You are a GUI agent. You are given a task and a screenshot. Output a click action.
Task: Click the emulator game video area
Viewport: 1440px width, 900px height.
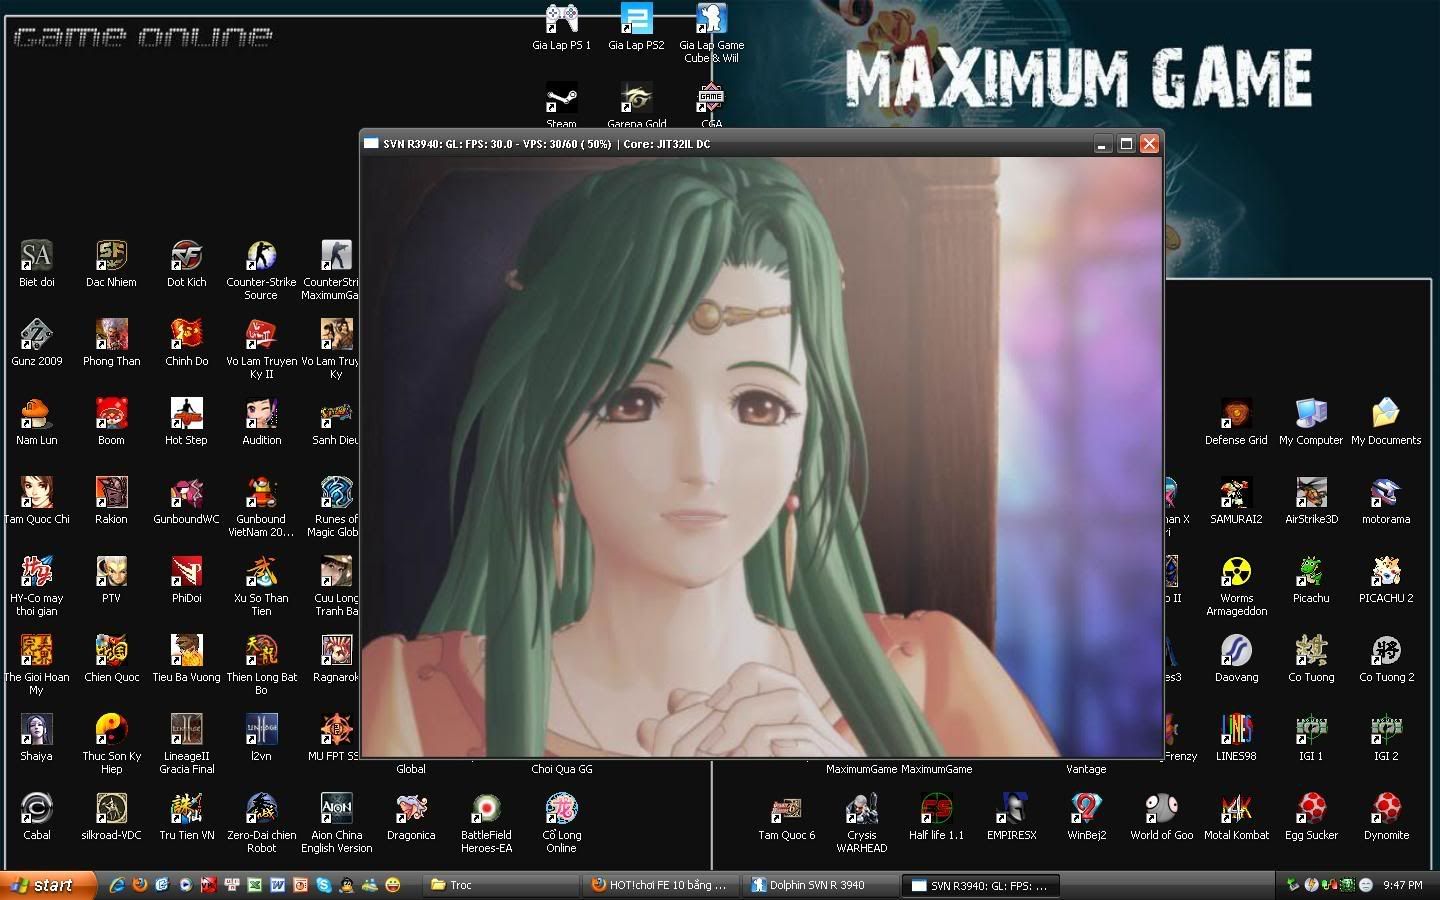[x=762, y=456]
